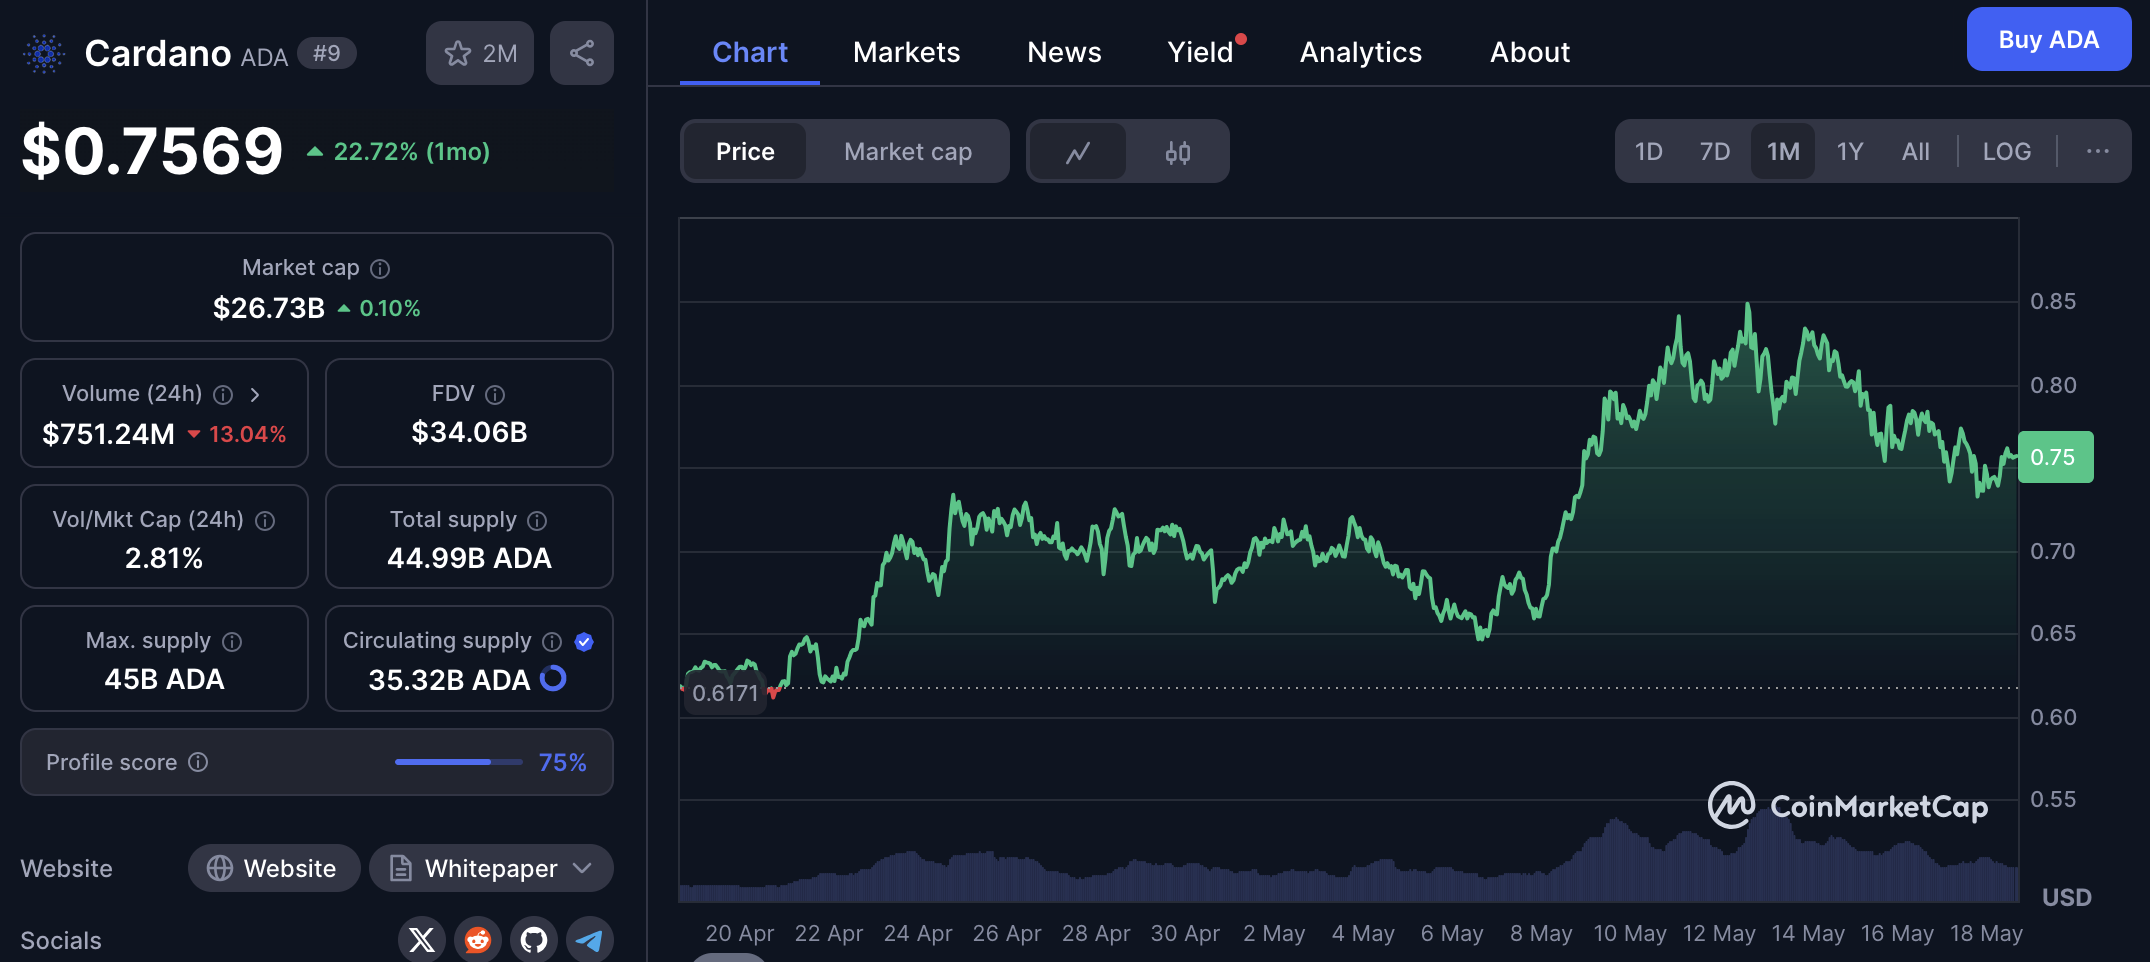Switch to the Markets tab

click(x=906, y=52)
